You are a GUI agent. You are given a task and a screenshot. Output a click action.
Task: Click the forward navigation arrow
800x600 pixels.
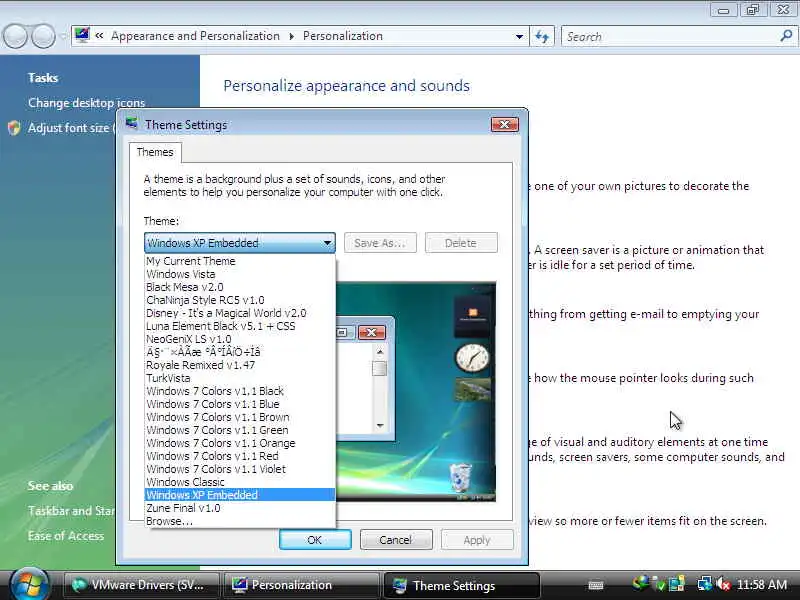[44, 36]
